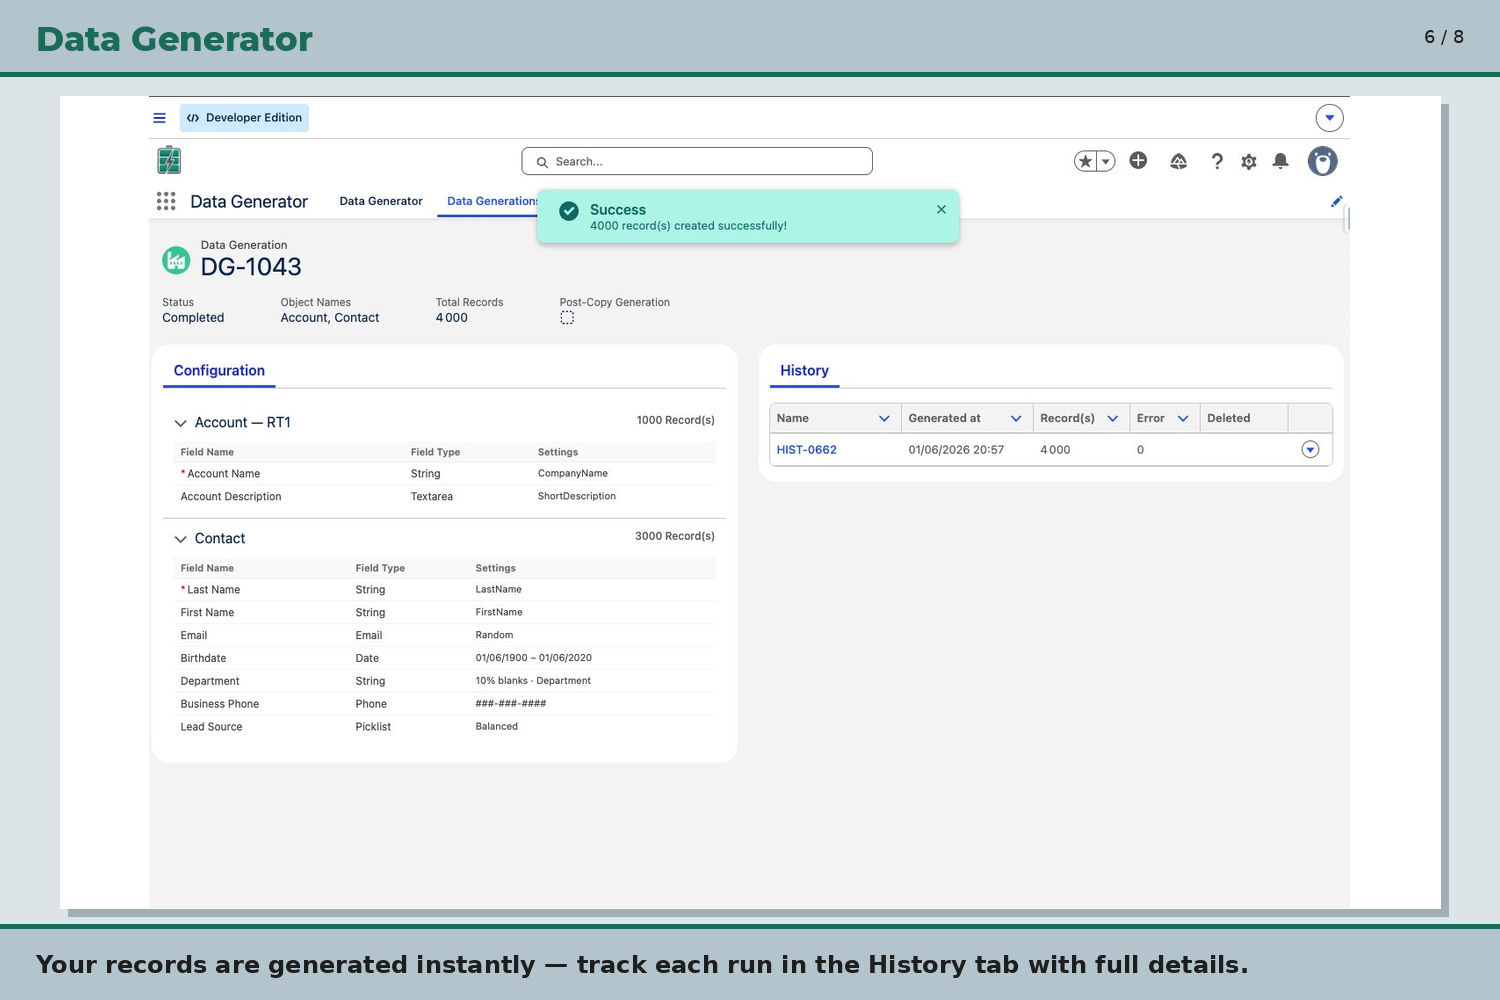Image resolution: width=1500 pixels, height=1000 pixels.
Task: Open the App Launcher dots grid
Action: (x=166, y=201)
